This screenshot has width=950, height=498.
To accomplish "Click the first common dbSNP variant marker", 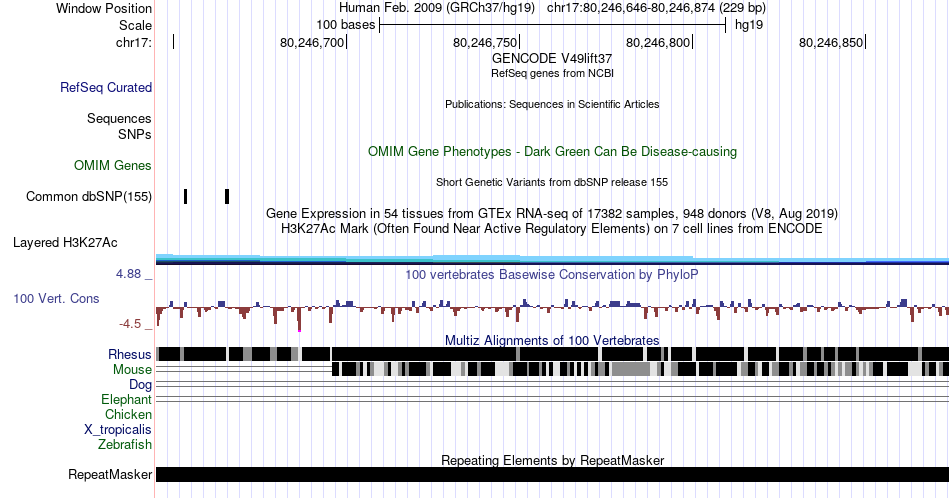I will 185,196.
